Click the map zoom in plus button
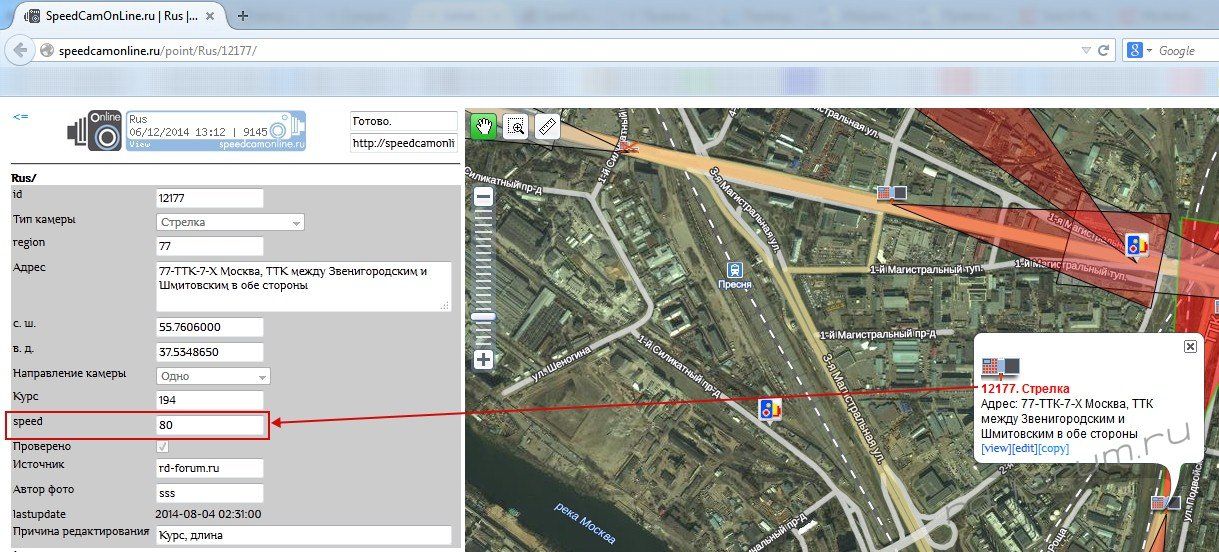1219x552 pixels. (x=483, y=359)
